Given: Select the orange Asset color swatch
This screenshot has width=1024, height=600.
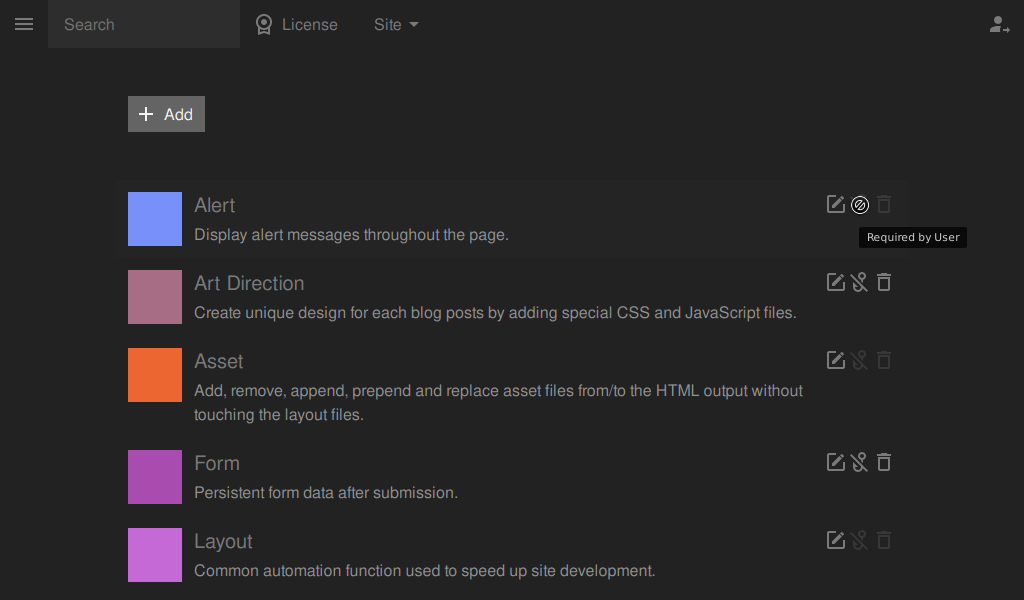Looking at the screenshot, I should pos(155,375).
